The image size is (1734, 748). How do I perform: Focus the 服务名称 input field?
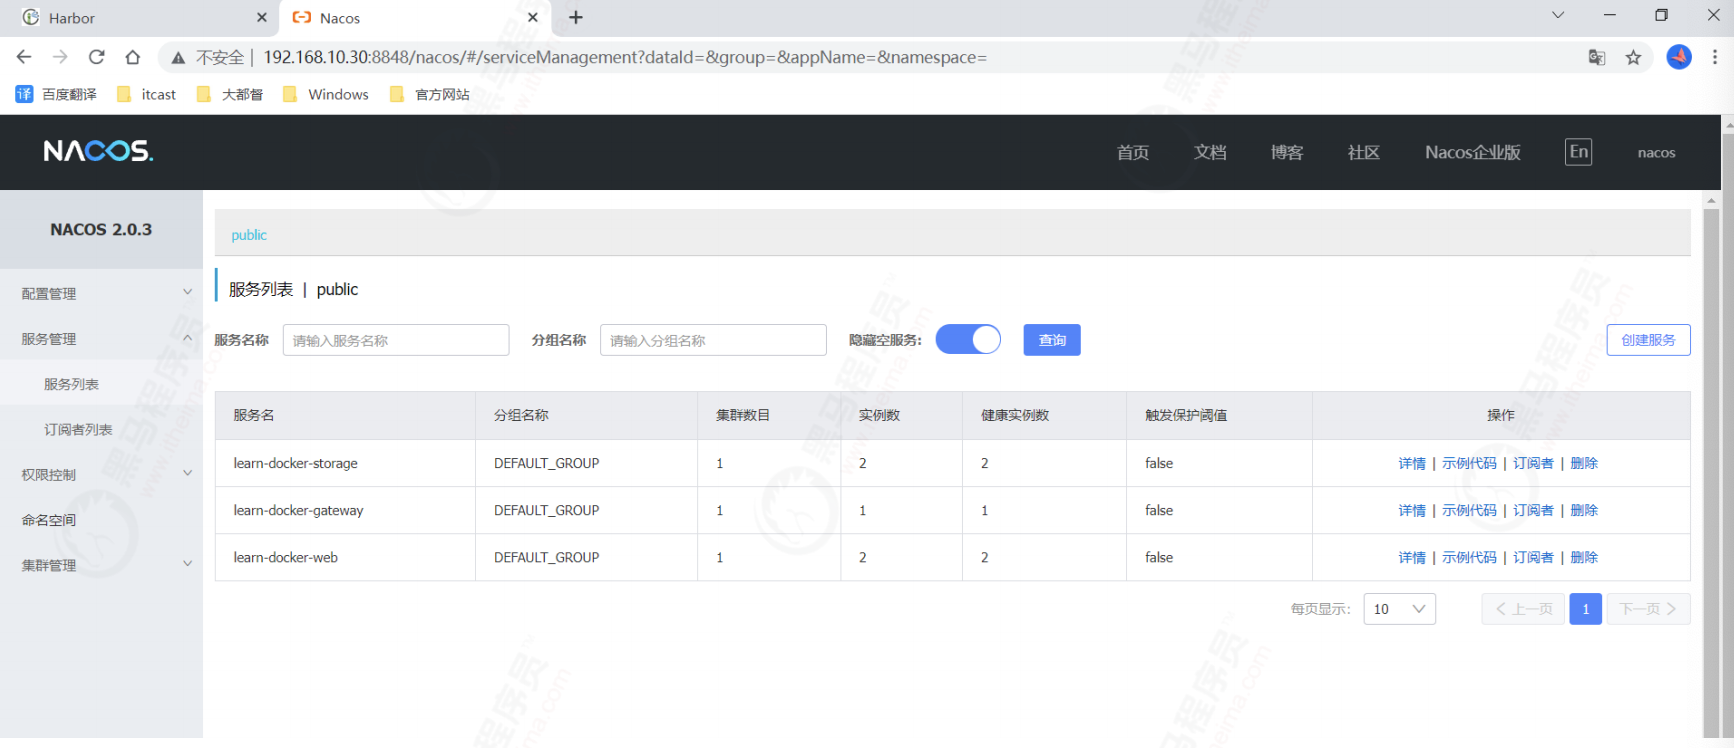click(396, 340)
